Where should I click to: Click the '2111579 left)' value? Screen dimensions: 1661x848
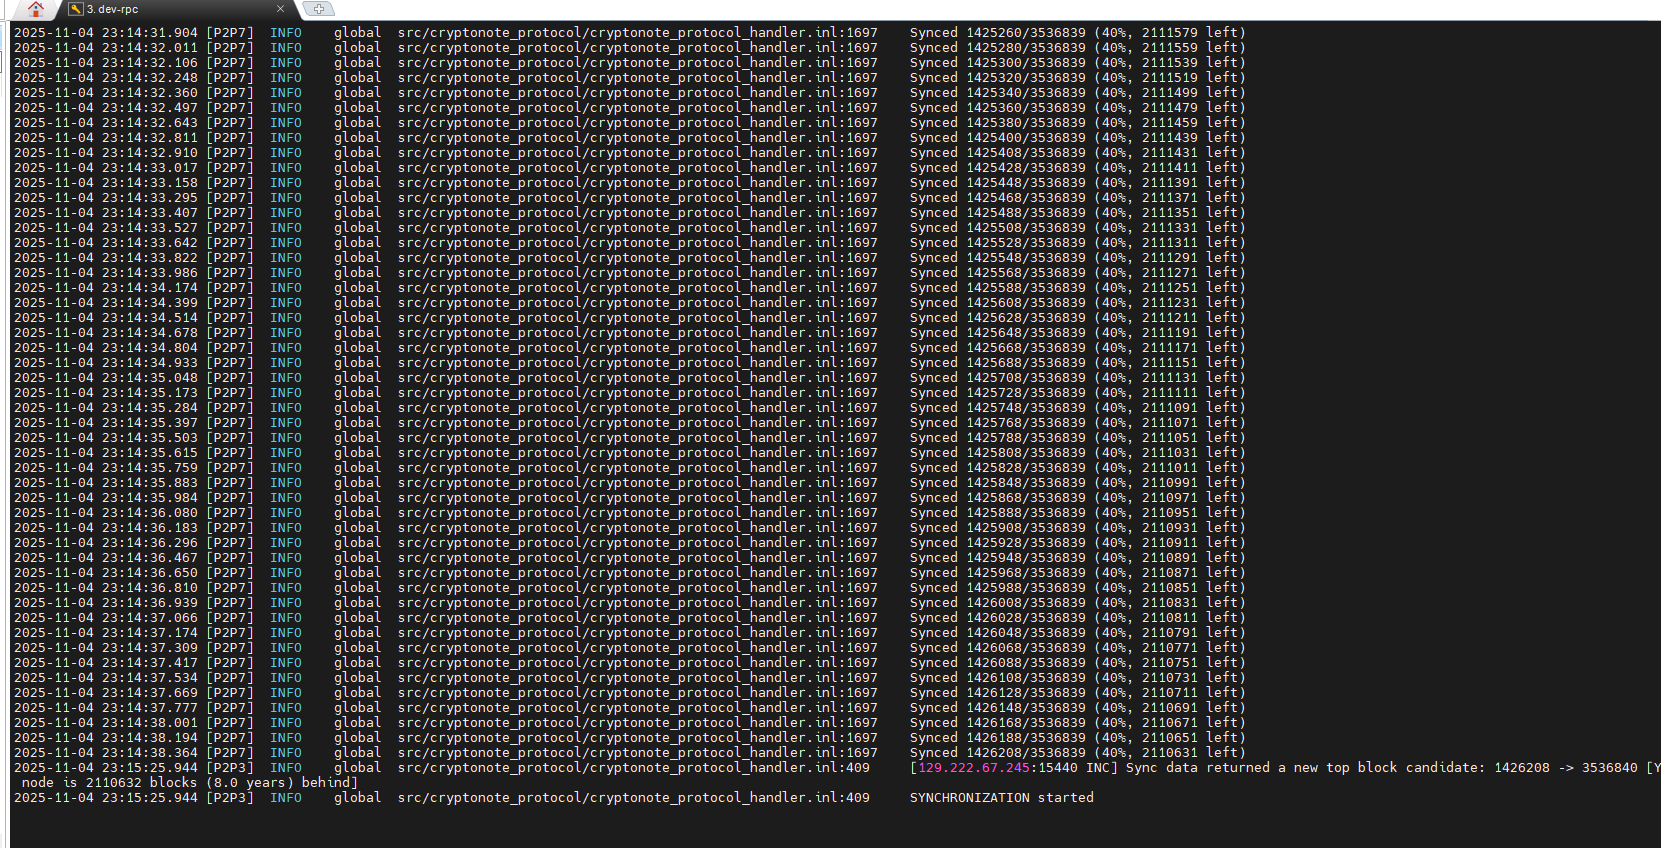click(x=1194, y=33)
